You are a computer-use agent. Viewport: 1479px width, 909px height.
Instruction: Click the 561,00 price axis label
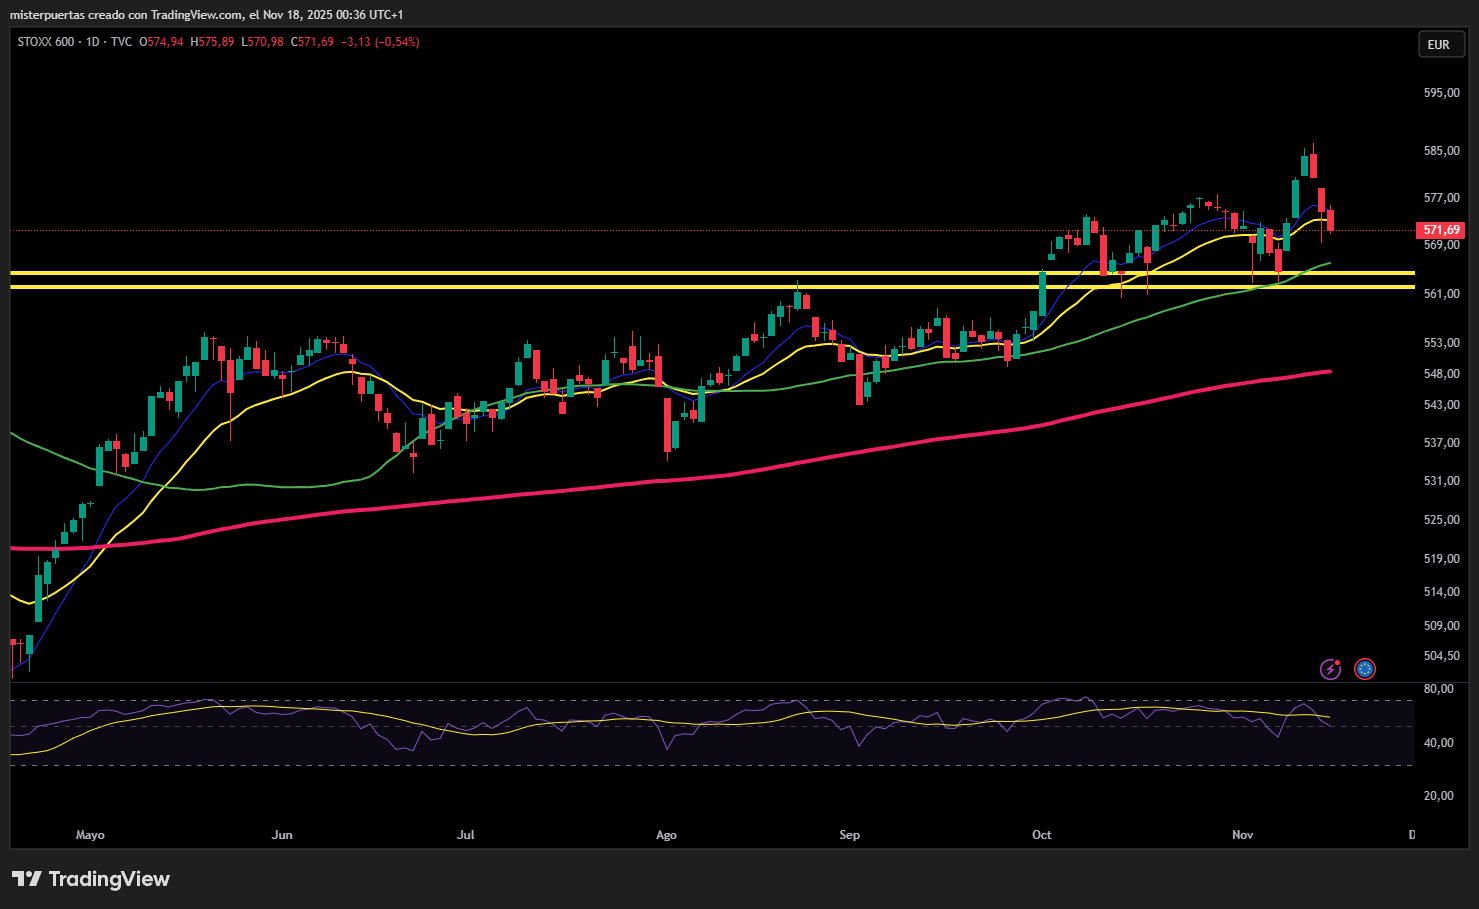pyautogui.click(x=1442, y=294)
